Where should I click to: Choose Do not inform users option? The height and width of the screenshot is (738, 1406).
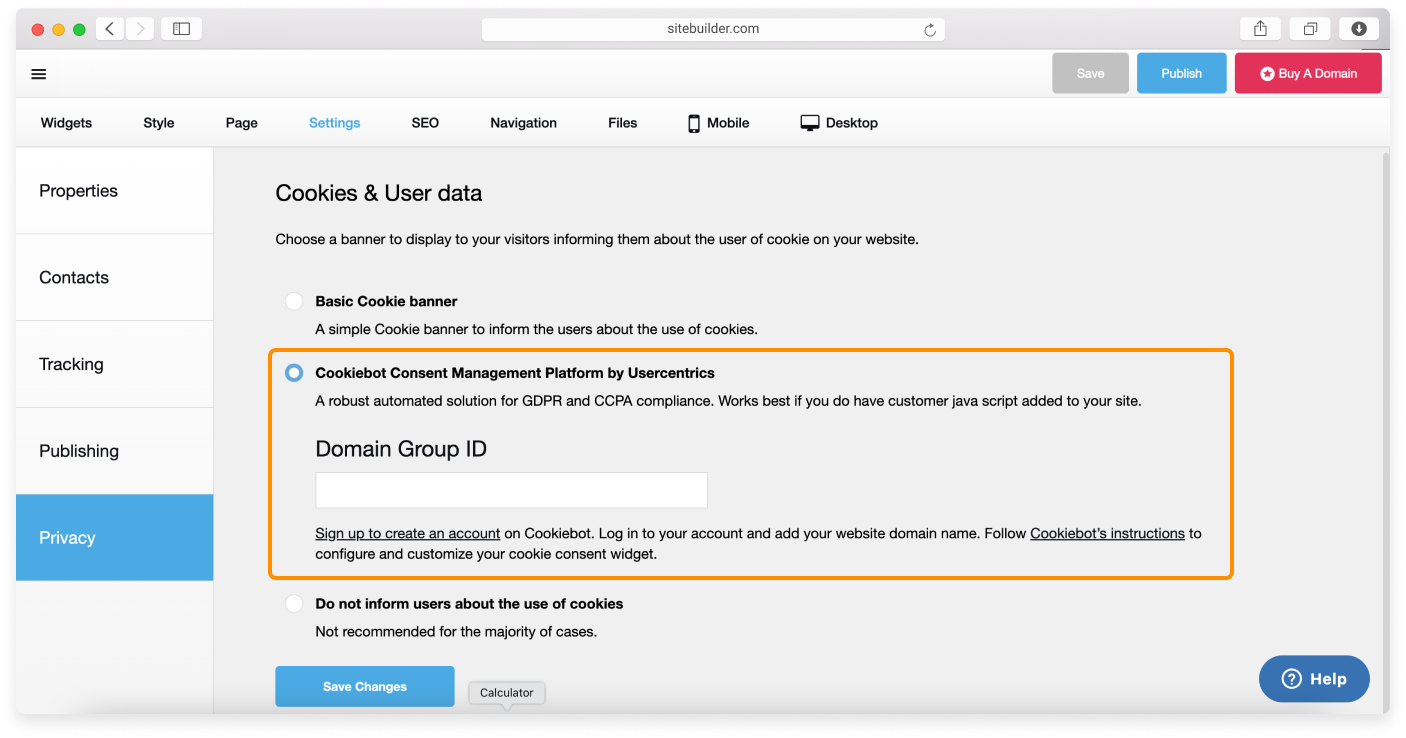(294, 604)
